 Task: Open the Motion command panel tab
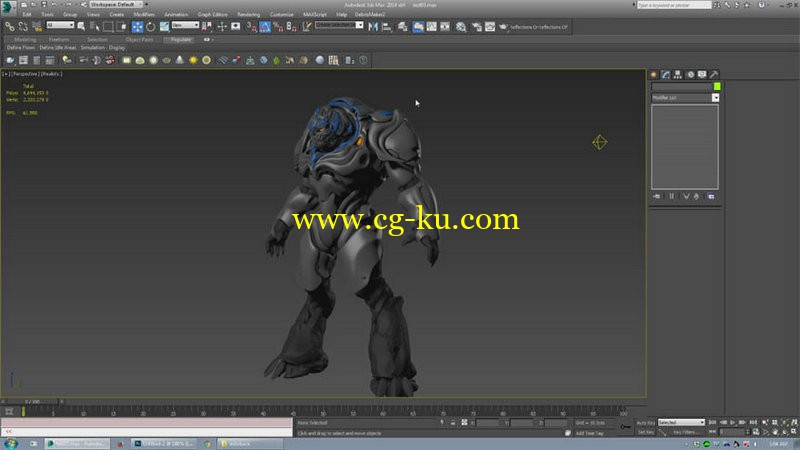690,74
